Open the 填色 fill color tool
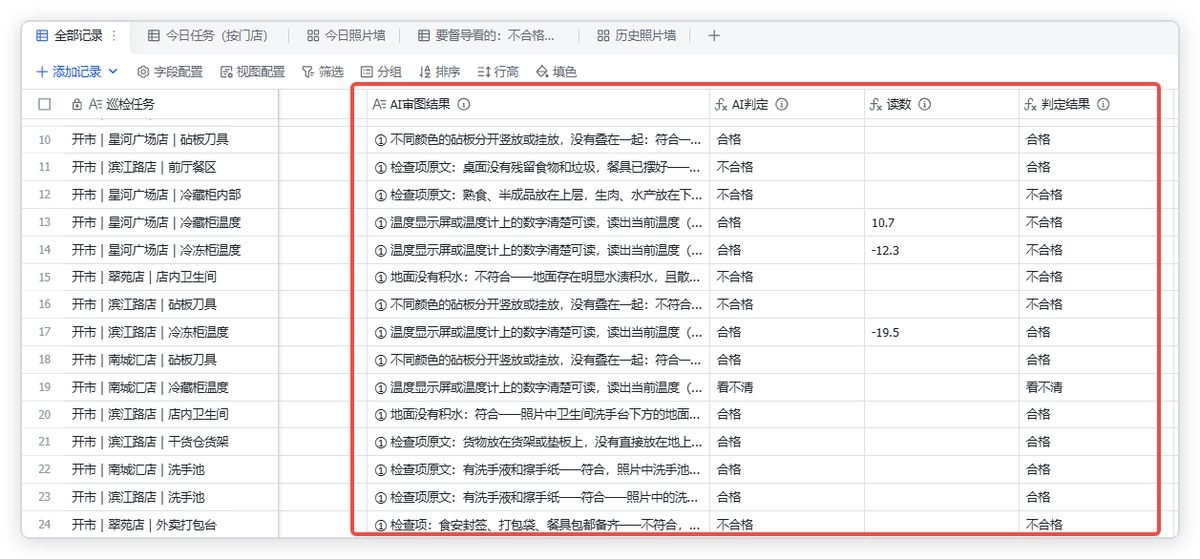The image size is (1200, 559). [557, 72]
